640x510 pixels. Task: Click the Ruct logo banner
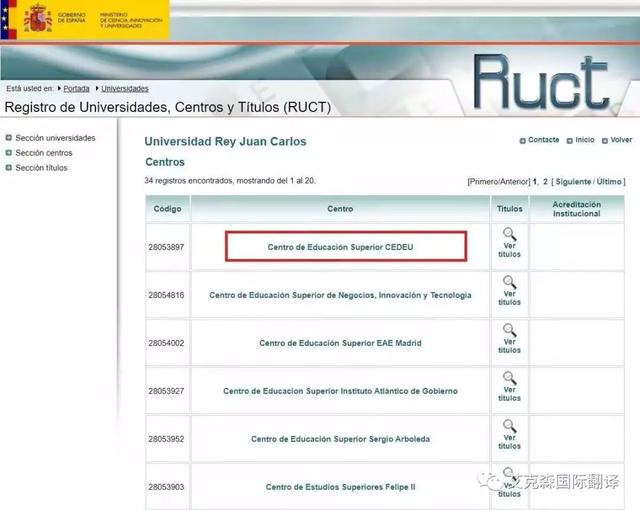tap(541, 82)
